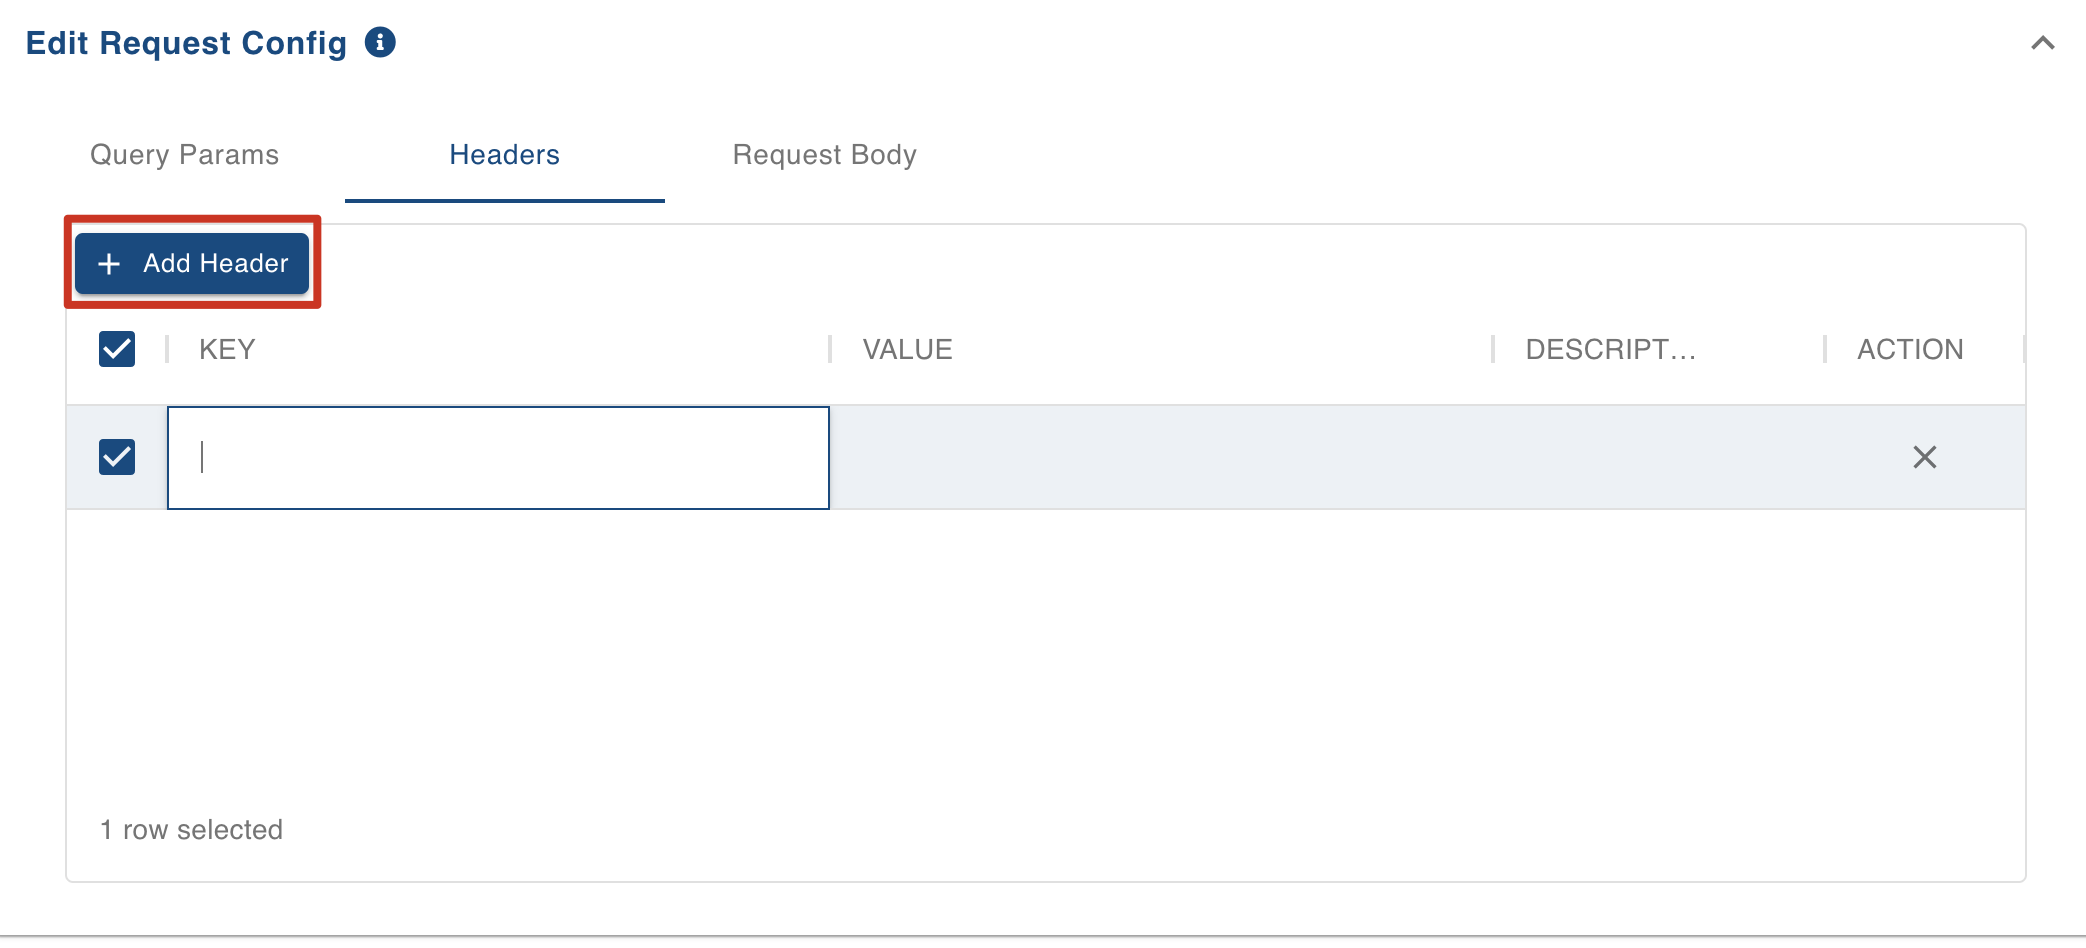This screenshot has height=948, width=2086.
Task: Click the ACTION column header
Action: [x=1910, y=349]
